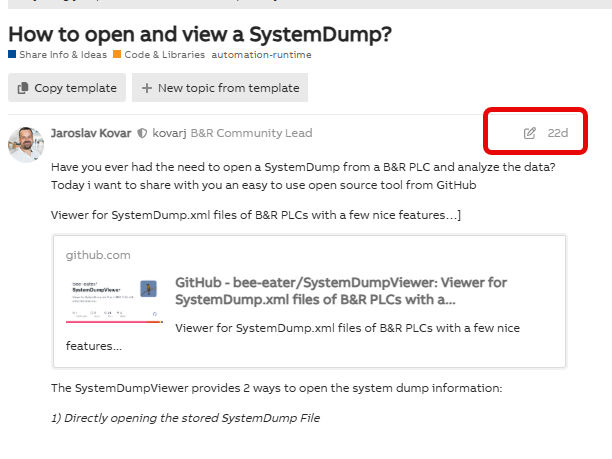Screen dimensions: 612x459
Task: Click the plus icon for new topic
Action: [x=147, y=88]
